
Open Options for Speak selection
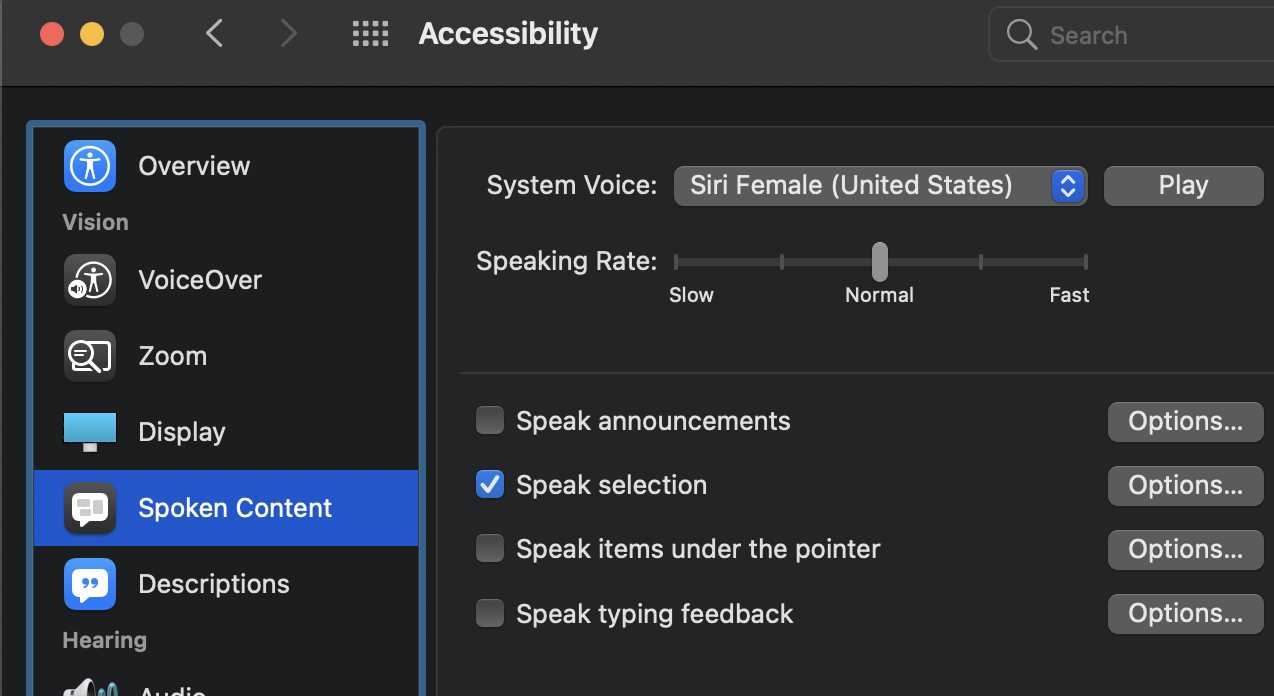pos(1185,486)
